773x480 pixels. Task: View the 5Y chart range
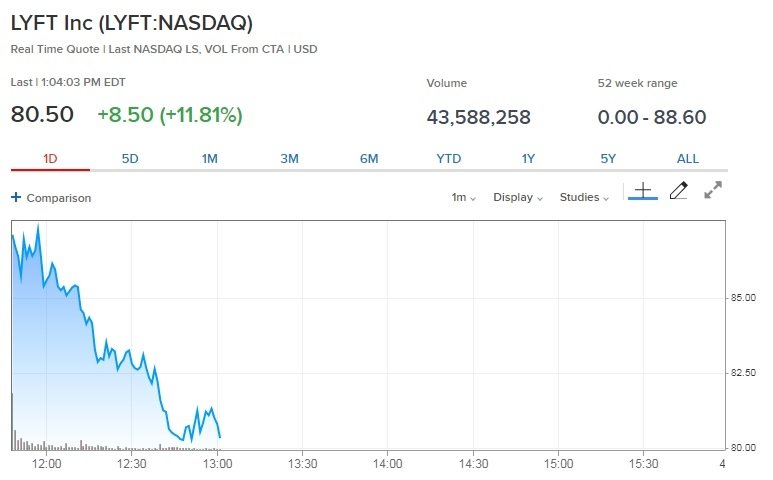pyautogui.click(x=608, y=158)
